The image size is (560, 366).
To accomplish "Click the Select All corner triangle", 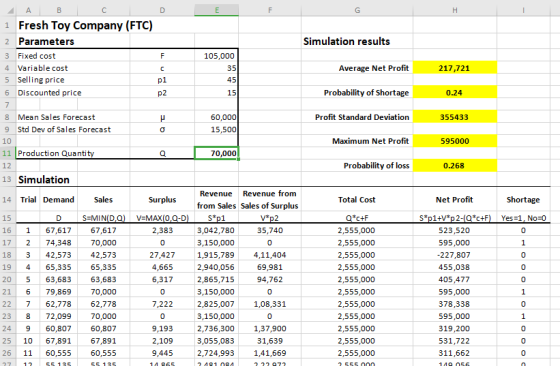I will click(11, 10).
